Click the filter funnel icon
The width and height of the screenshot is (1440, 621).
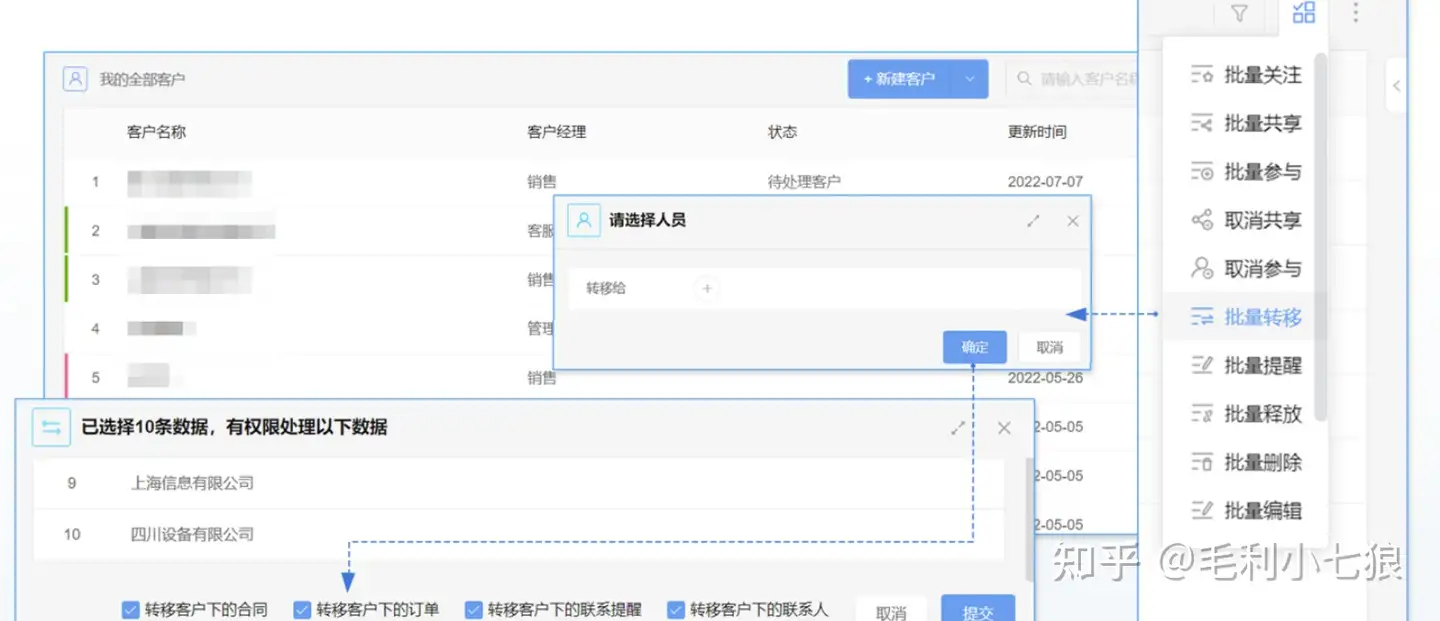[1240, 14]
